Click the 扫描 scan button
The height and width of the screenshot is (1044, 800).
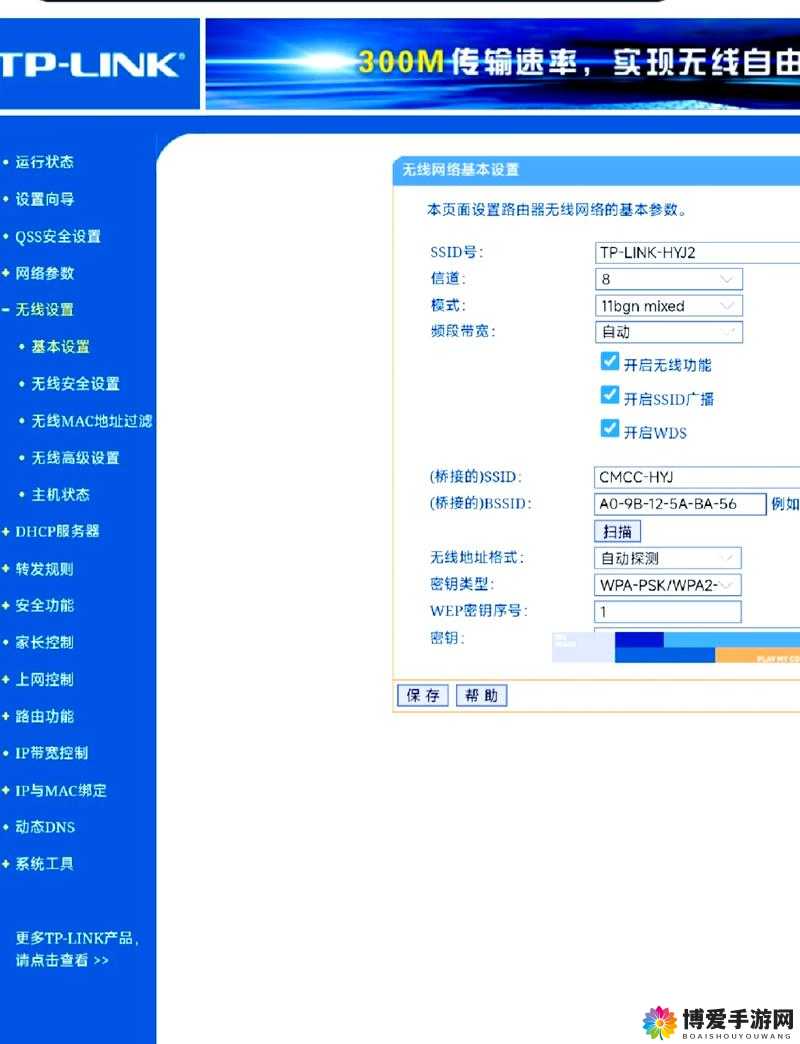[617, 531]
